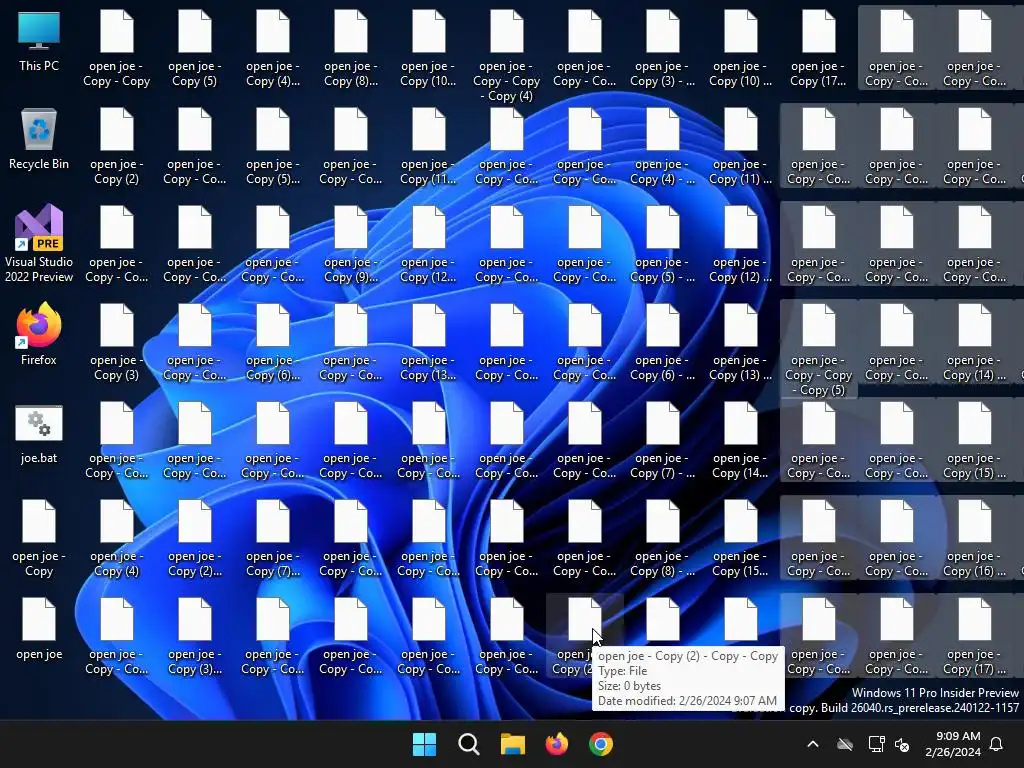Select file "open joe - Copy (3)..."
This screenshot has height=768, width=1024.
coord(195,636)
